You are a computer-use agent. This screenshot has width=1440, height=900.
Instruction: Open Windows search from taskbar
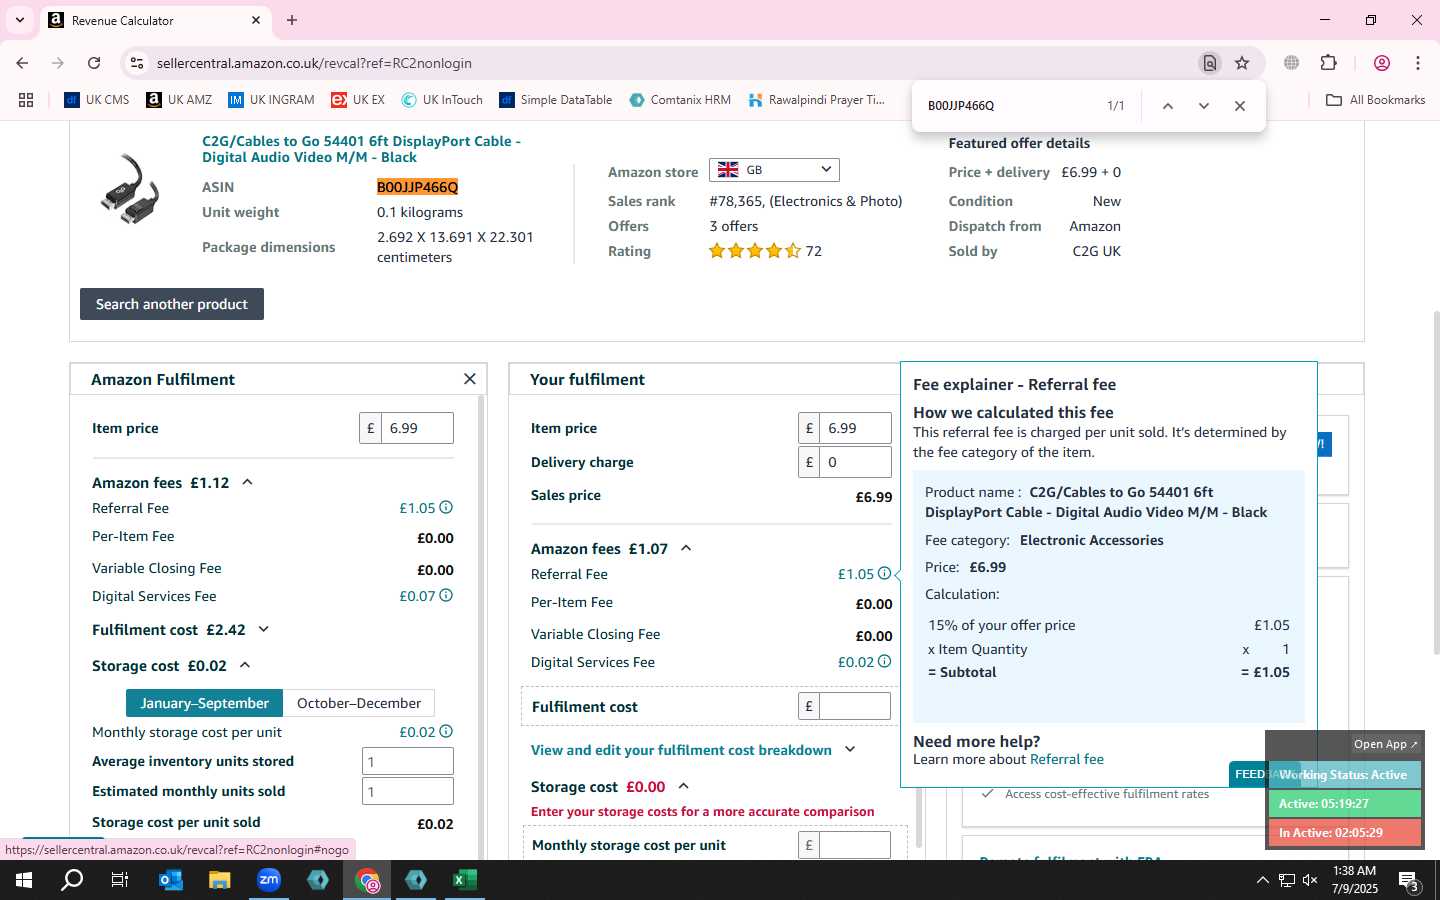tap(72, 880)
